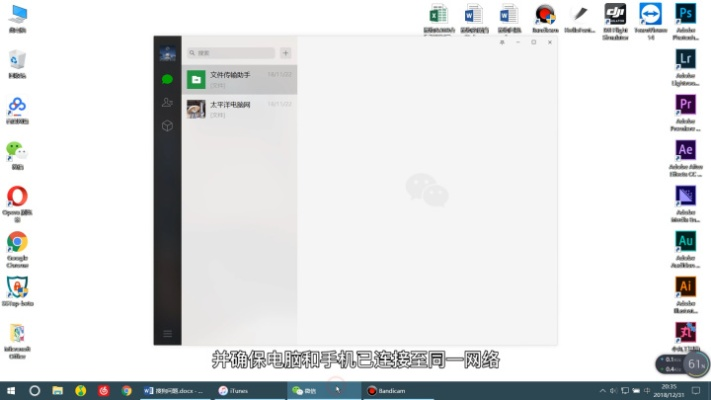
Task: Select the Recycle Bin desktop icon
Action: coord(17,64)
